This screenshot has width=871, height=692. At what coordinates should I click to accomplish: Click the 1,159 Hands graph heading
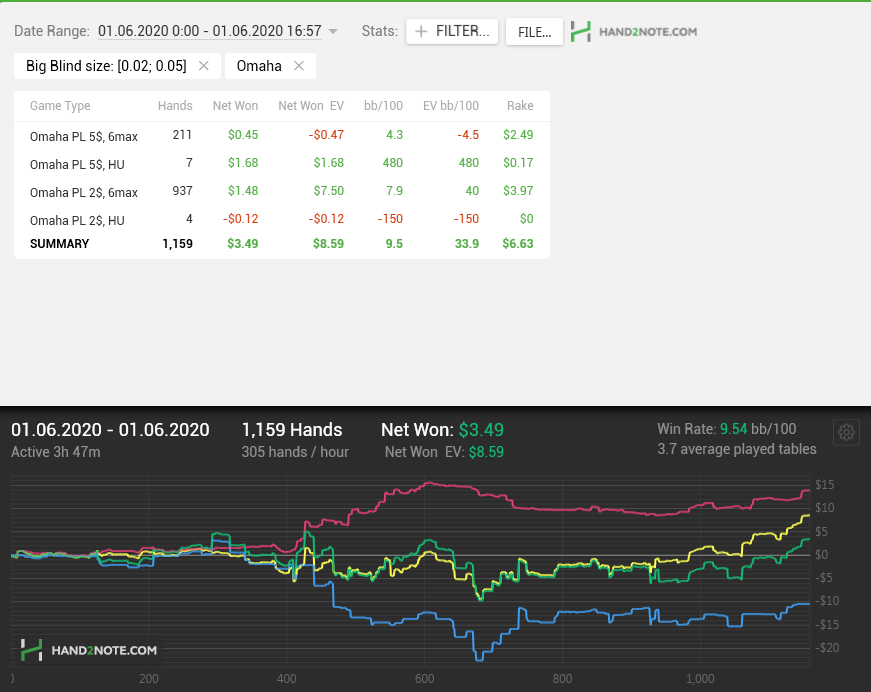tap(292, 430)
